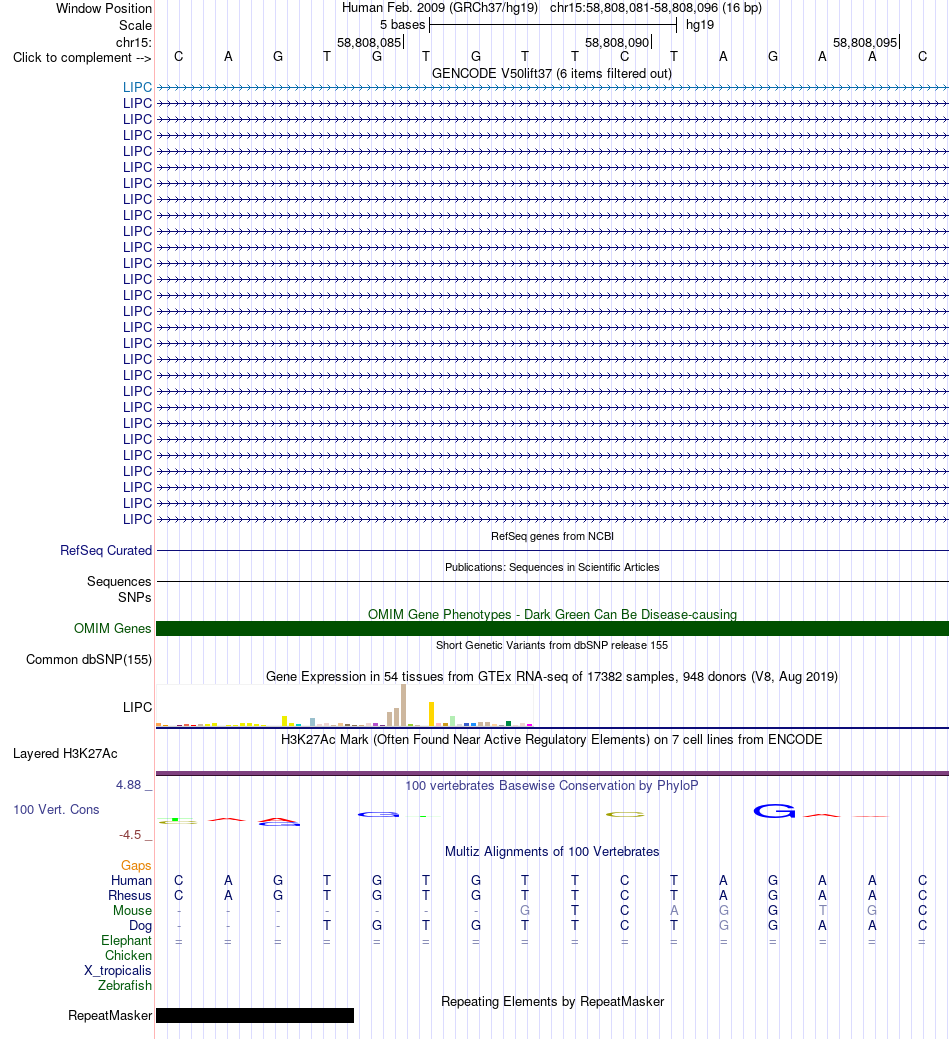
Task: Click the 100 Vert. Cons label
Action: [x=56, y=810]
